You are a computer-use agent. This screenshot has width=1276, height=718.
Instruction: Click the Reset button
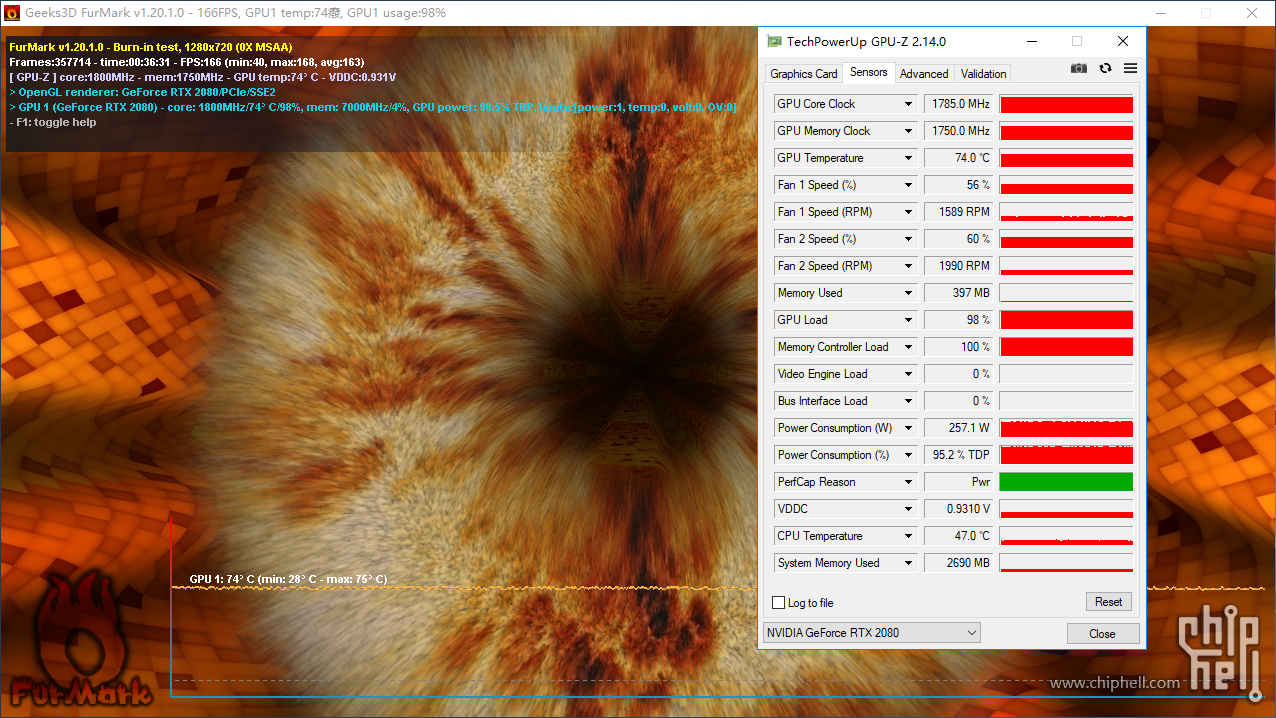coord(1108,602)
